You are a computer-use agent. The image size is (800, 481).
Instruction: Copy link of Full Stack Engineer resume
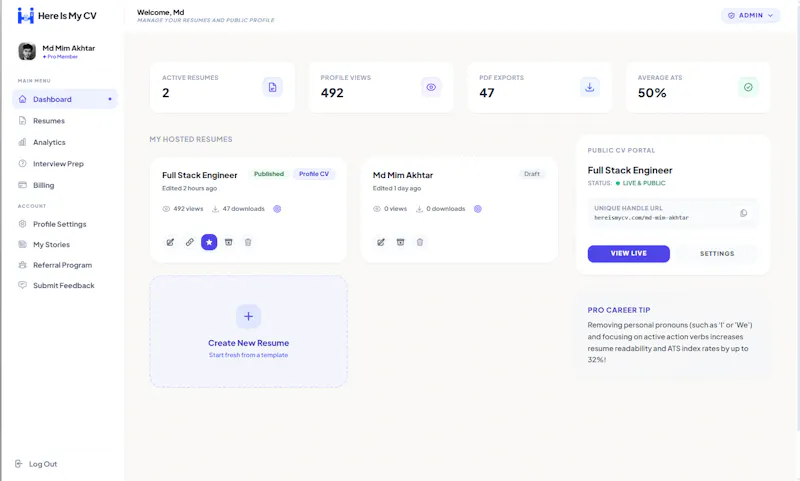tap(189, 242)
